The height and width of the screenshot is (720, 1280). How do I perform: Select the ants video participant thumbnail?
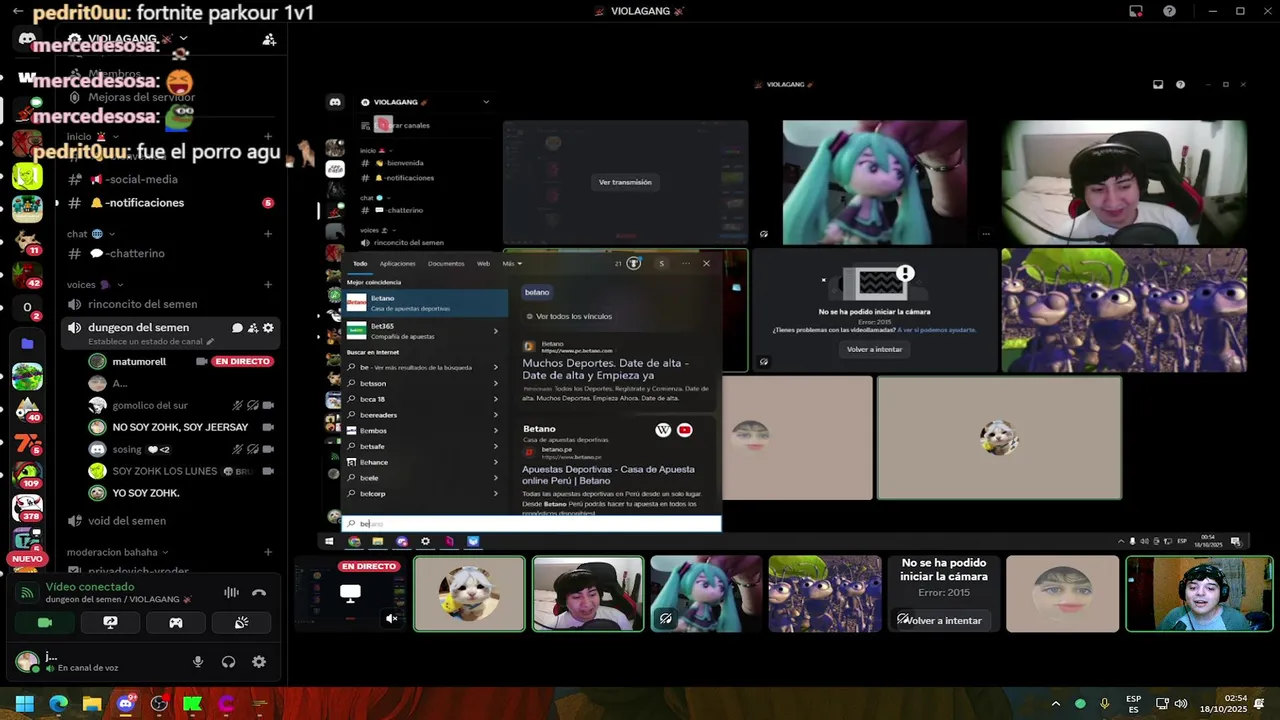825,594
